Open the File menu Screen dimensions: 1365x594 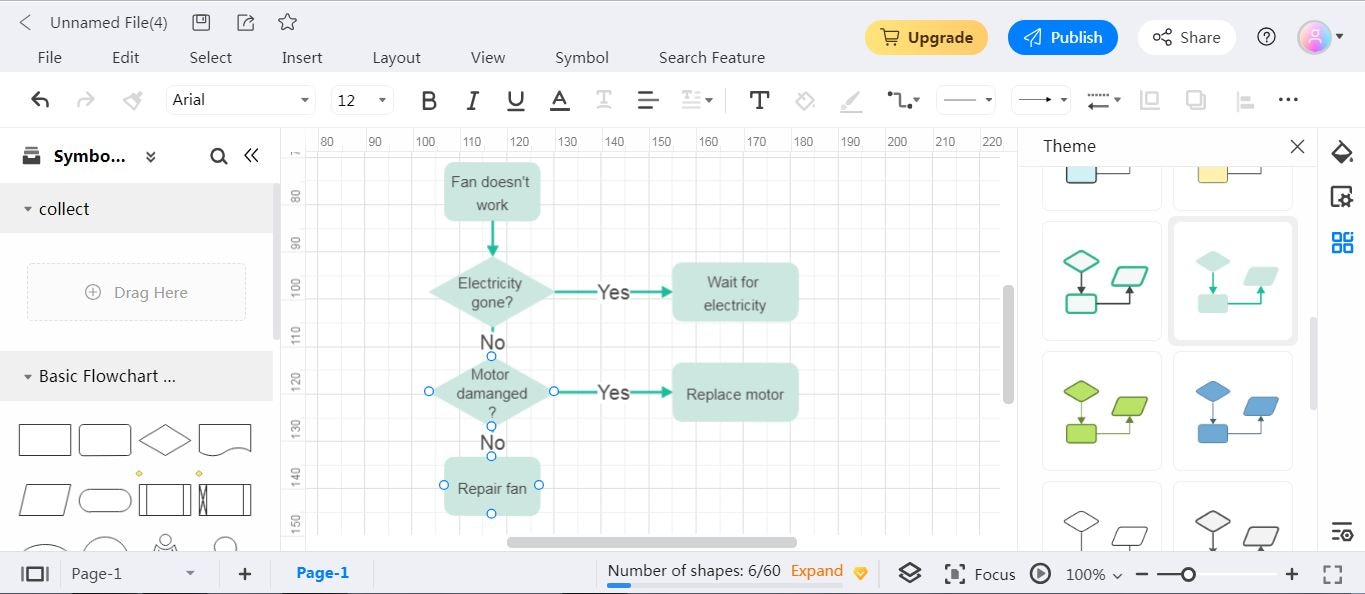[50, 58]
